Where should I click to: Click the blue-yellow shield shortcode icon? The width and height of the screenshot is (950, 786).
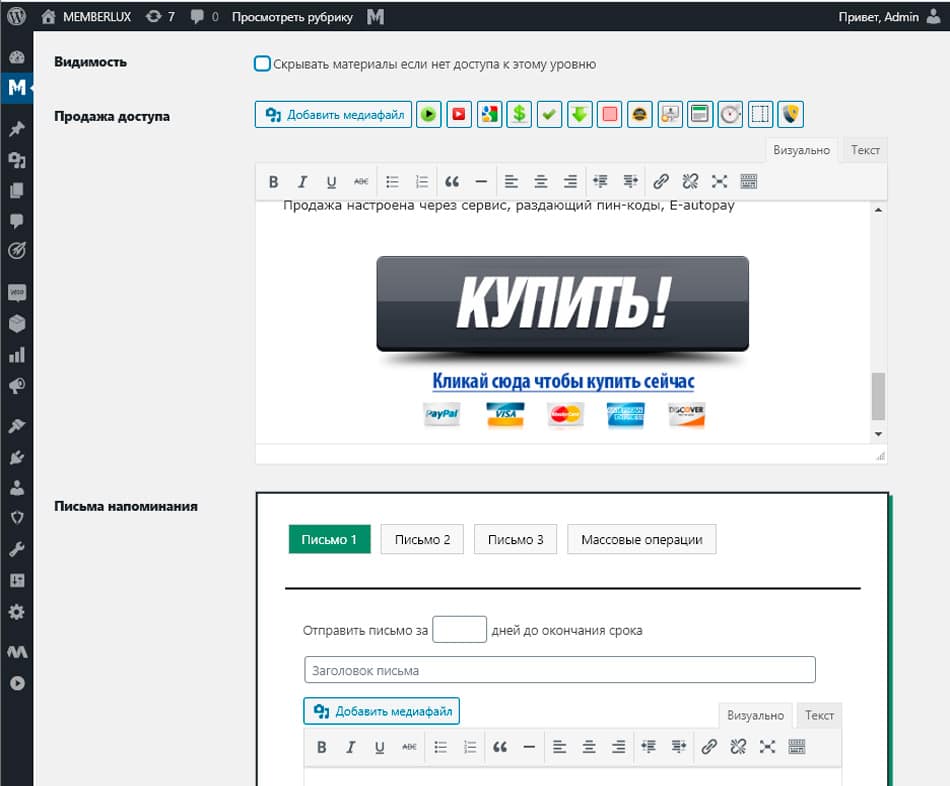coord(791,114)
